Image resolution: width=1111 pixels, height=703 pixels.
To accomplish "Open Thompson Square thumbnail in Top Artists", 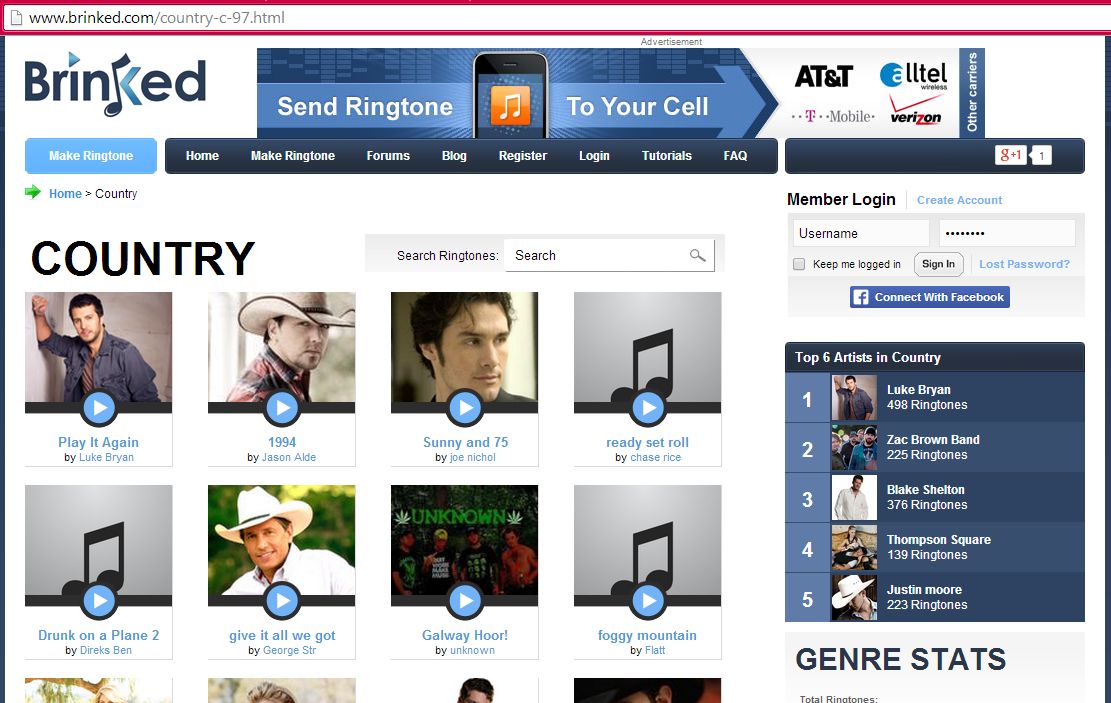I will 854,548.
